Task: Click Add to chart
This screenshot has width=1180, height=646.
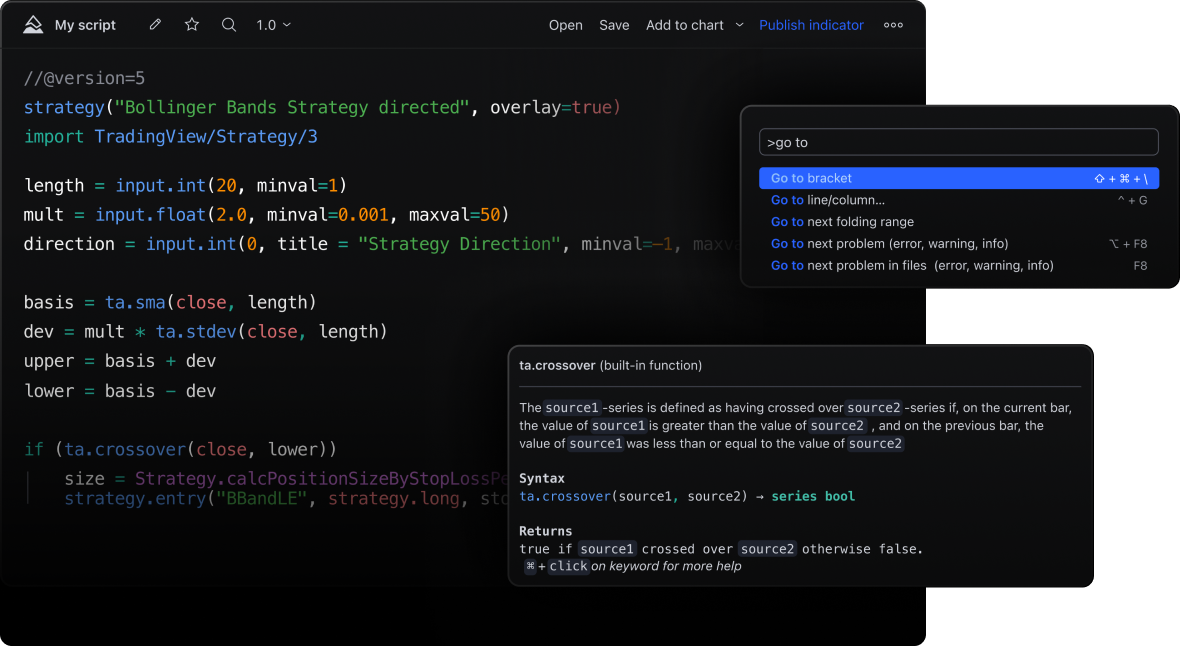Action: pyautogui.click(x=684, y=25)
